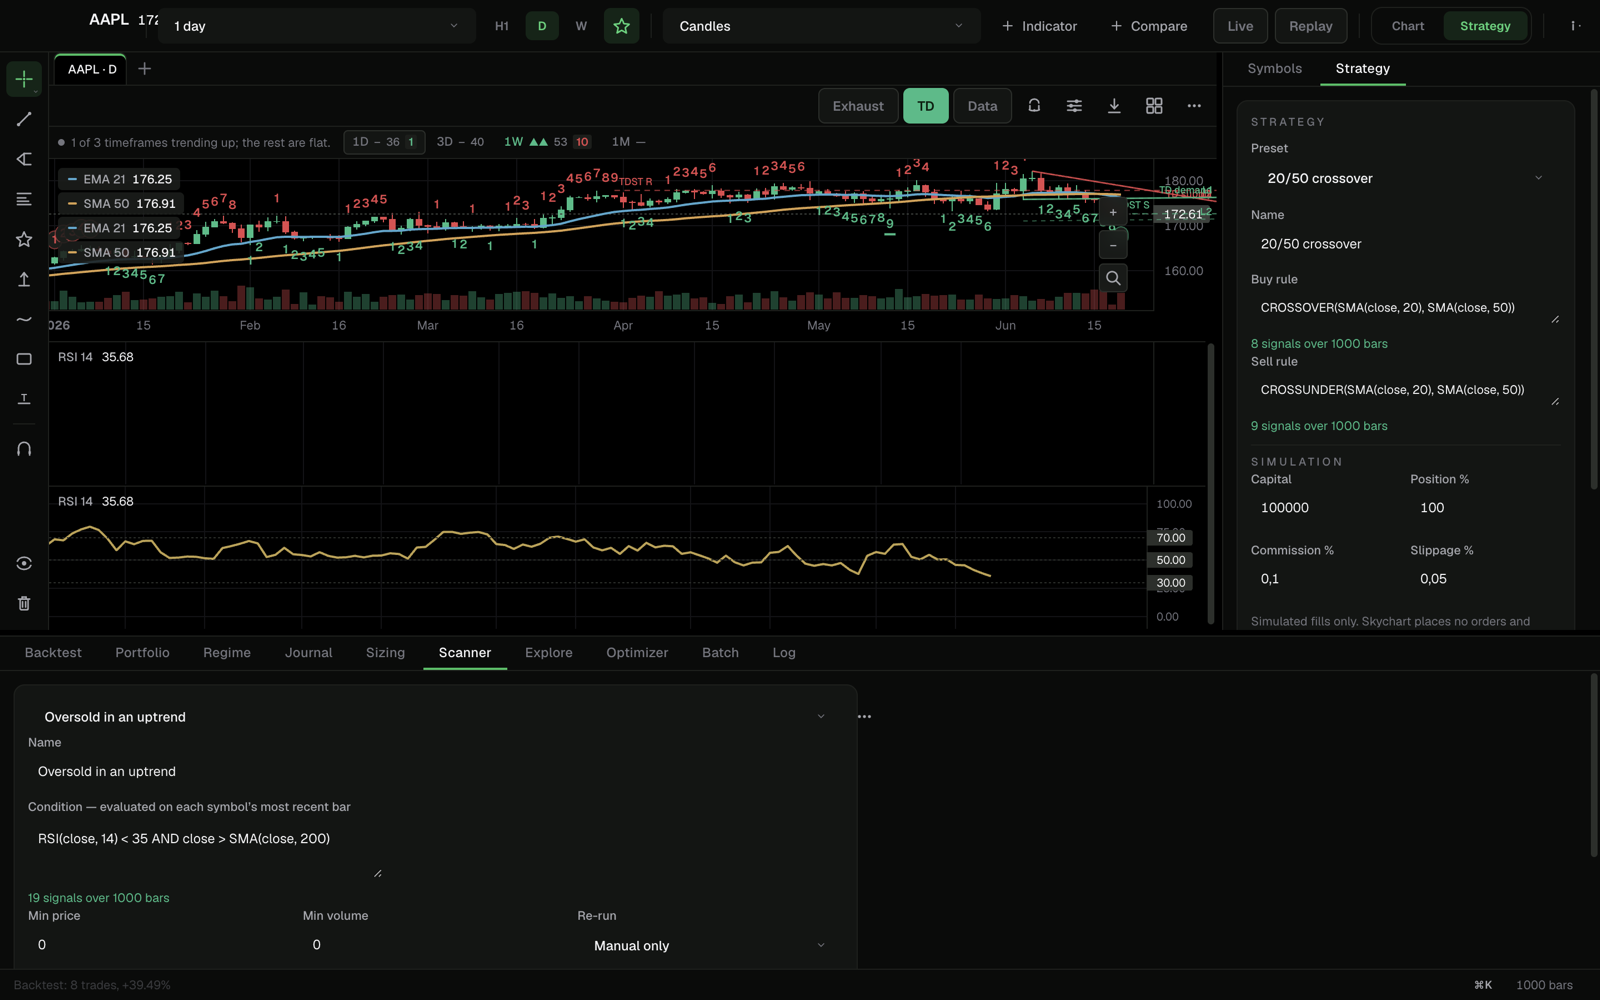The width and height of the screenshot is (1600, 1000).
Task: Click the magnifier search button on chart
Action: (x=1113, y=278)
